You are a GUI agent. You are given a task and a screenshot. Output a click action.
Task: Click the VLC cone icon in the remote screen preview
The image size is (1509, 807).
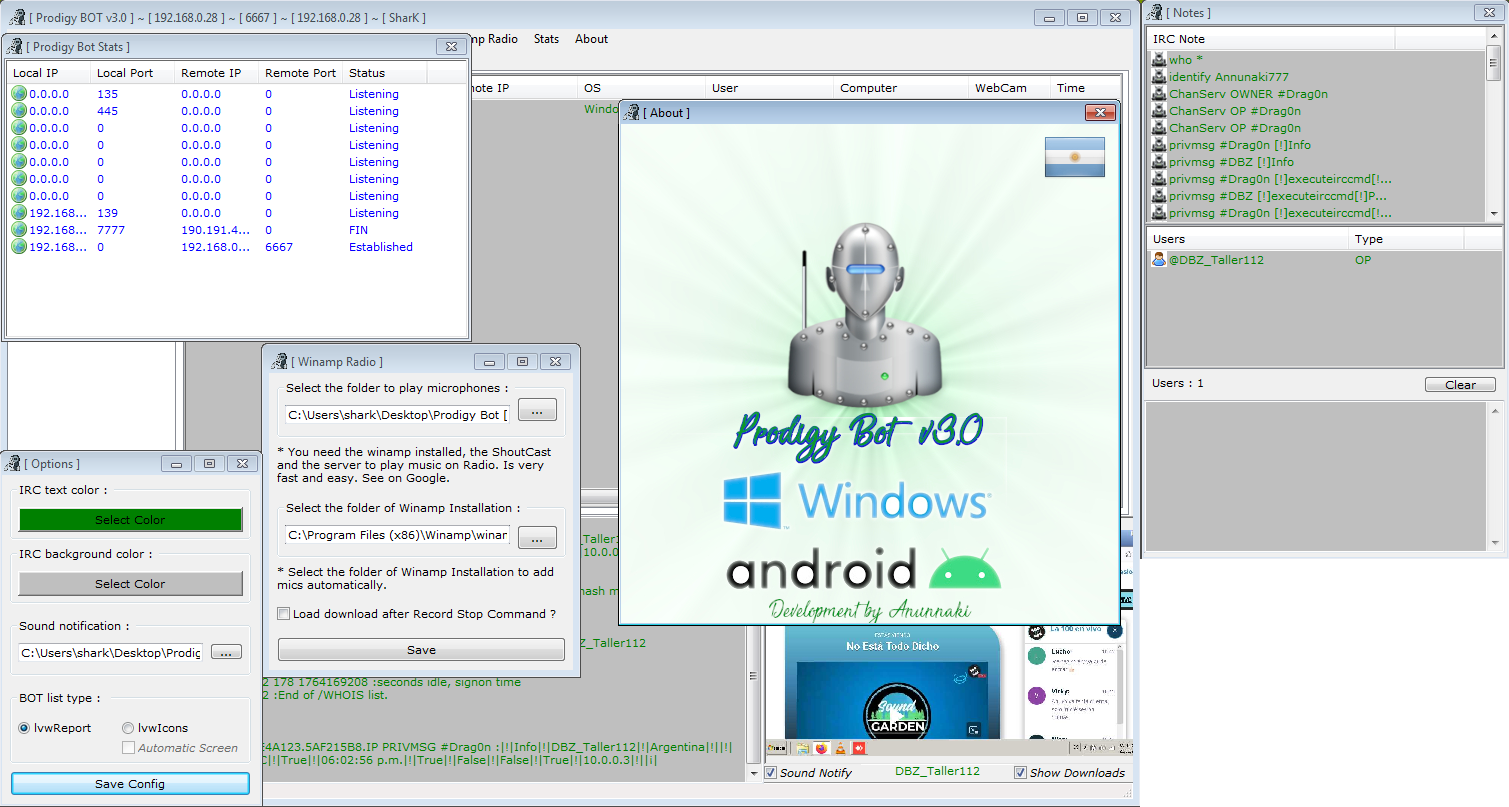click(840, 747)
